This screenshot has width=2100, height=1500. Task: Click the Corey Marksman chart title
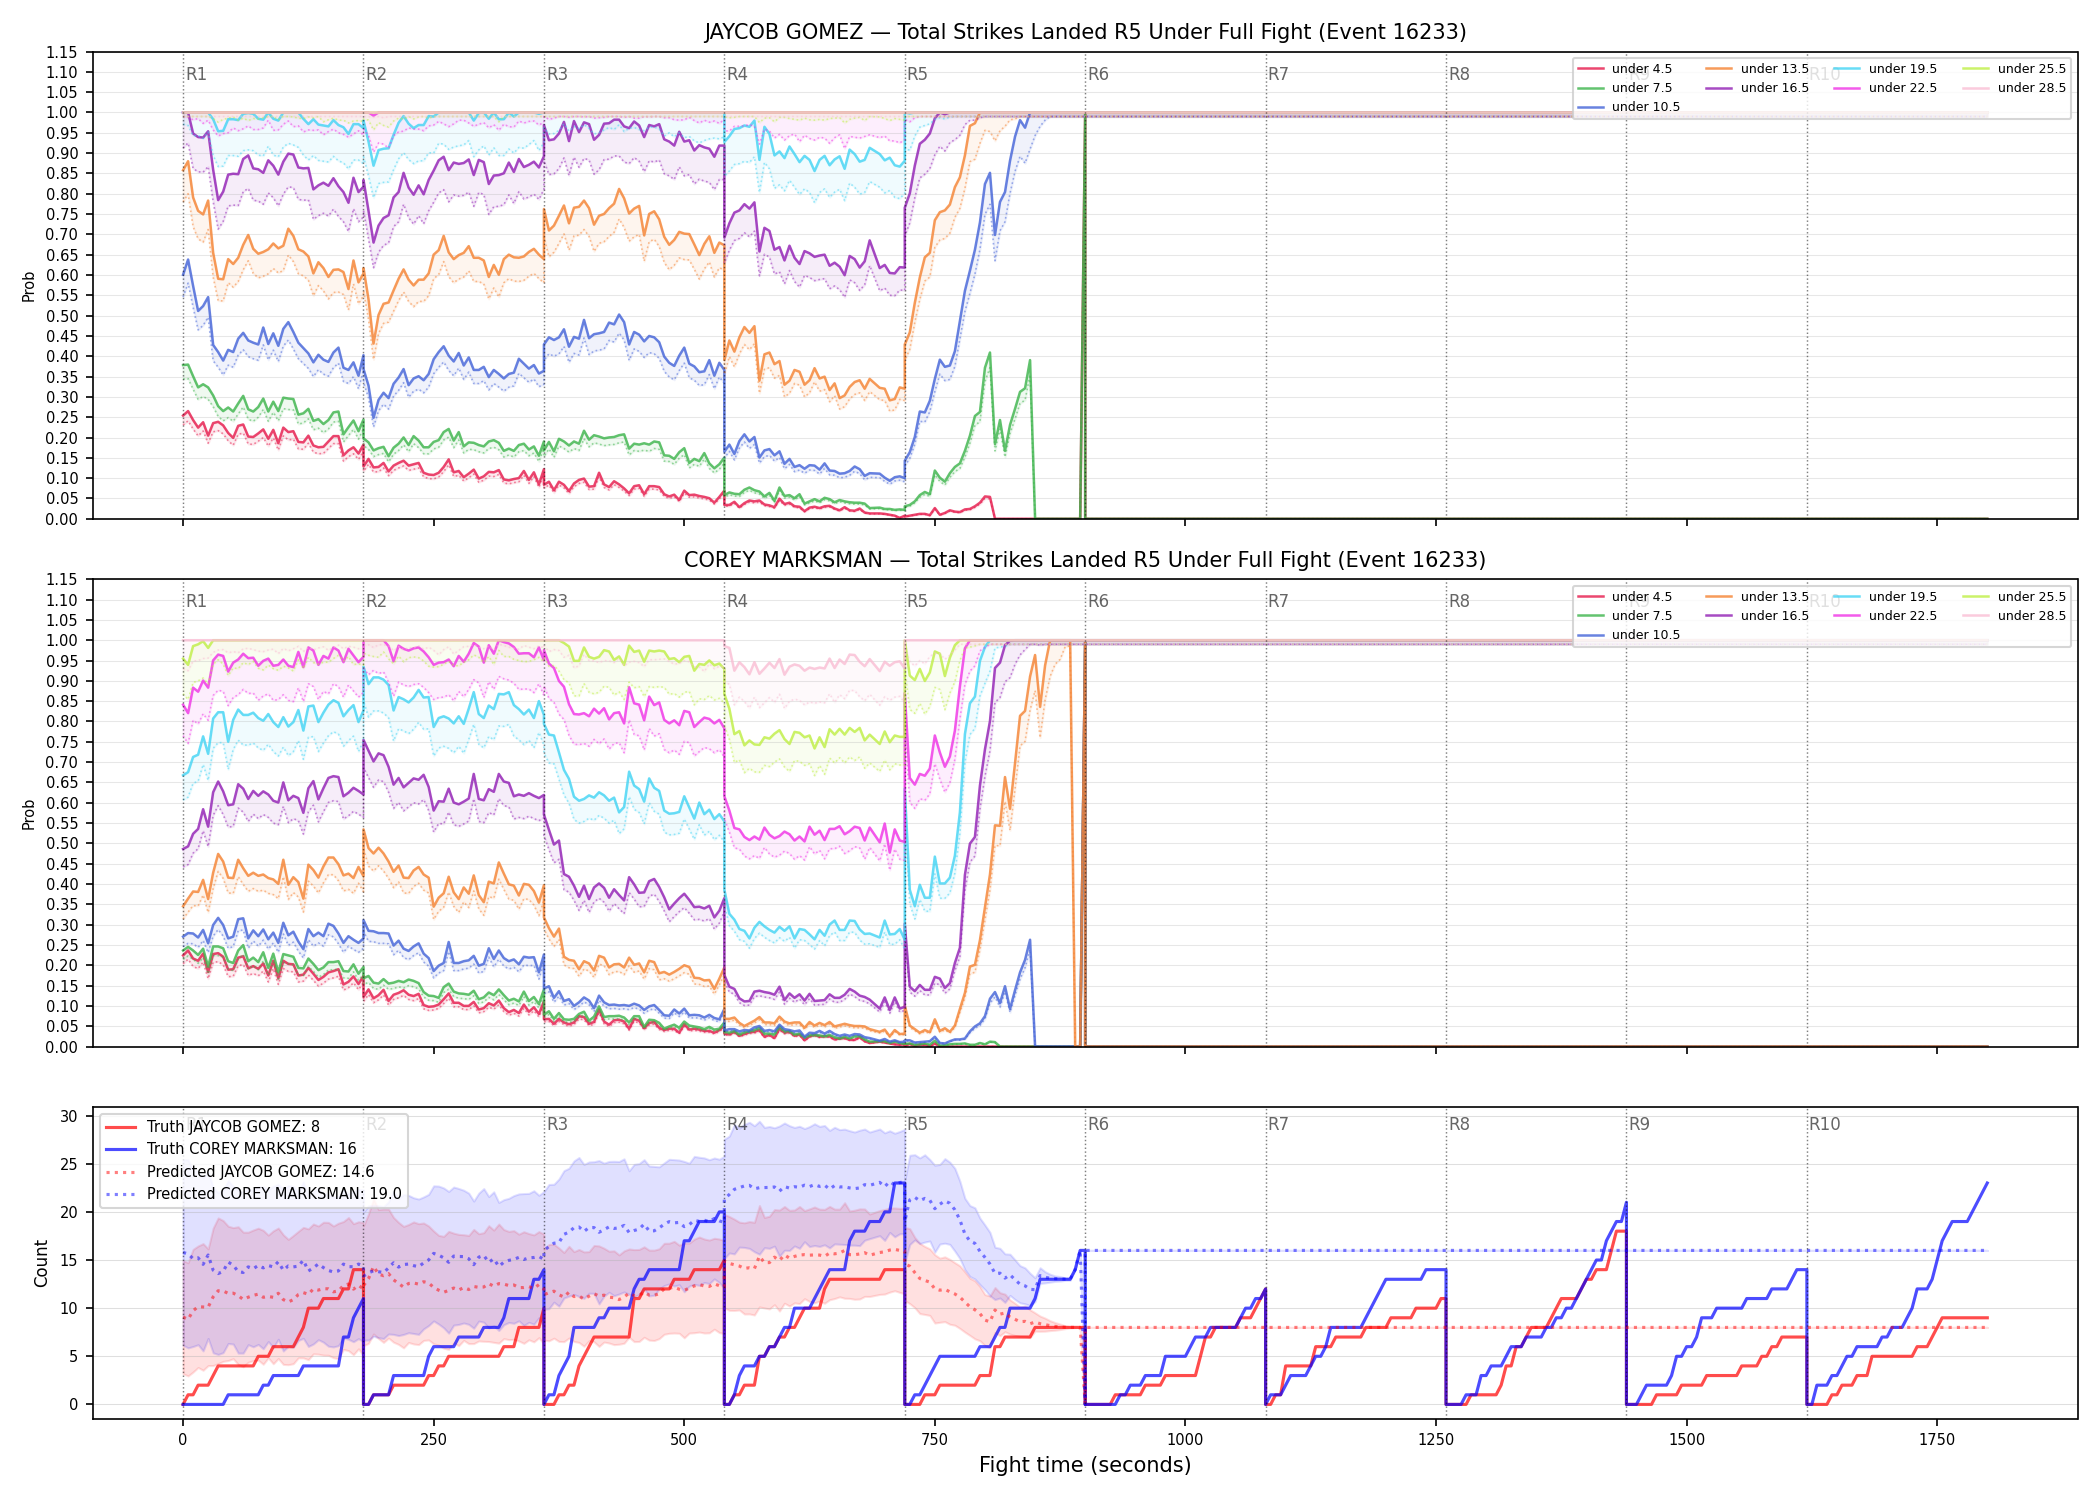coord(1085,560)
